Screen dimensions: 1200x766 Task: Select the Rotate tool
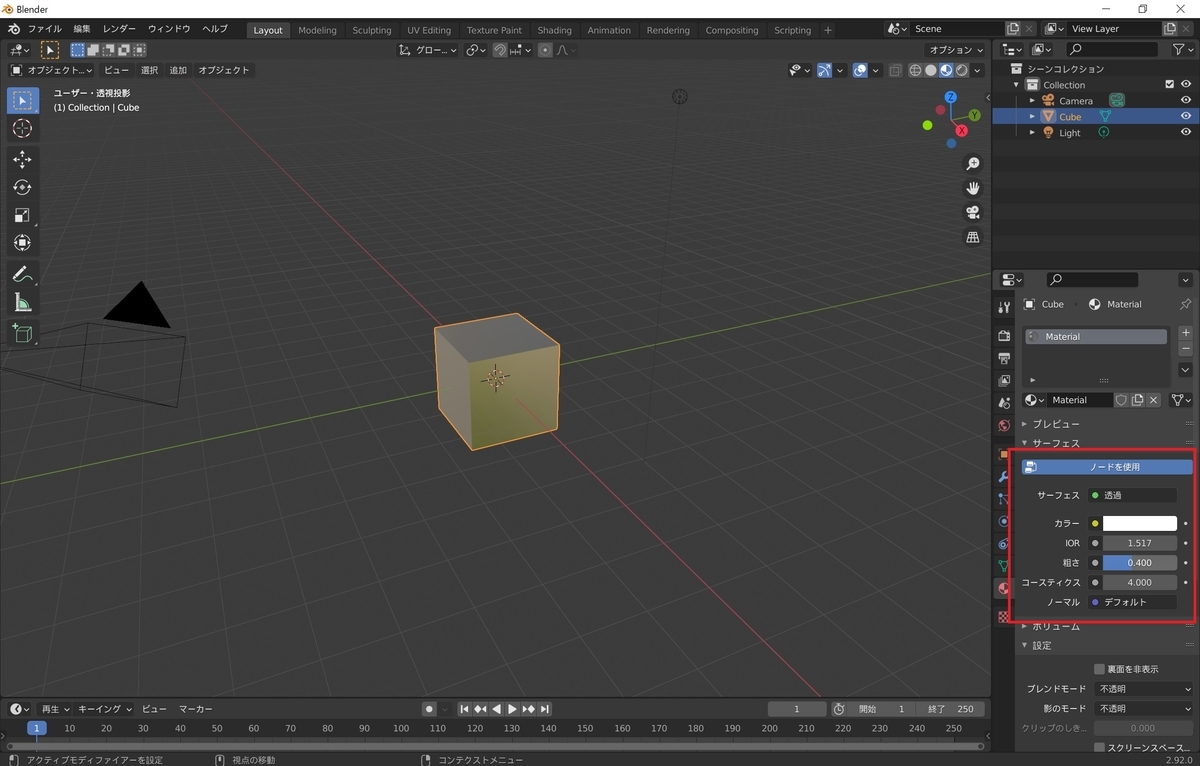(22, 188)
